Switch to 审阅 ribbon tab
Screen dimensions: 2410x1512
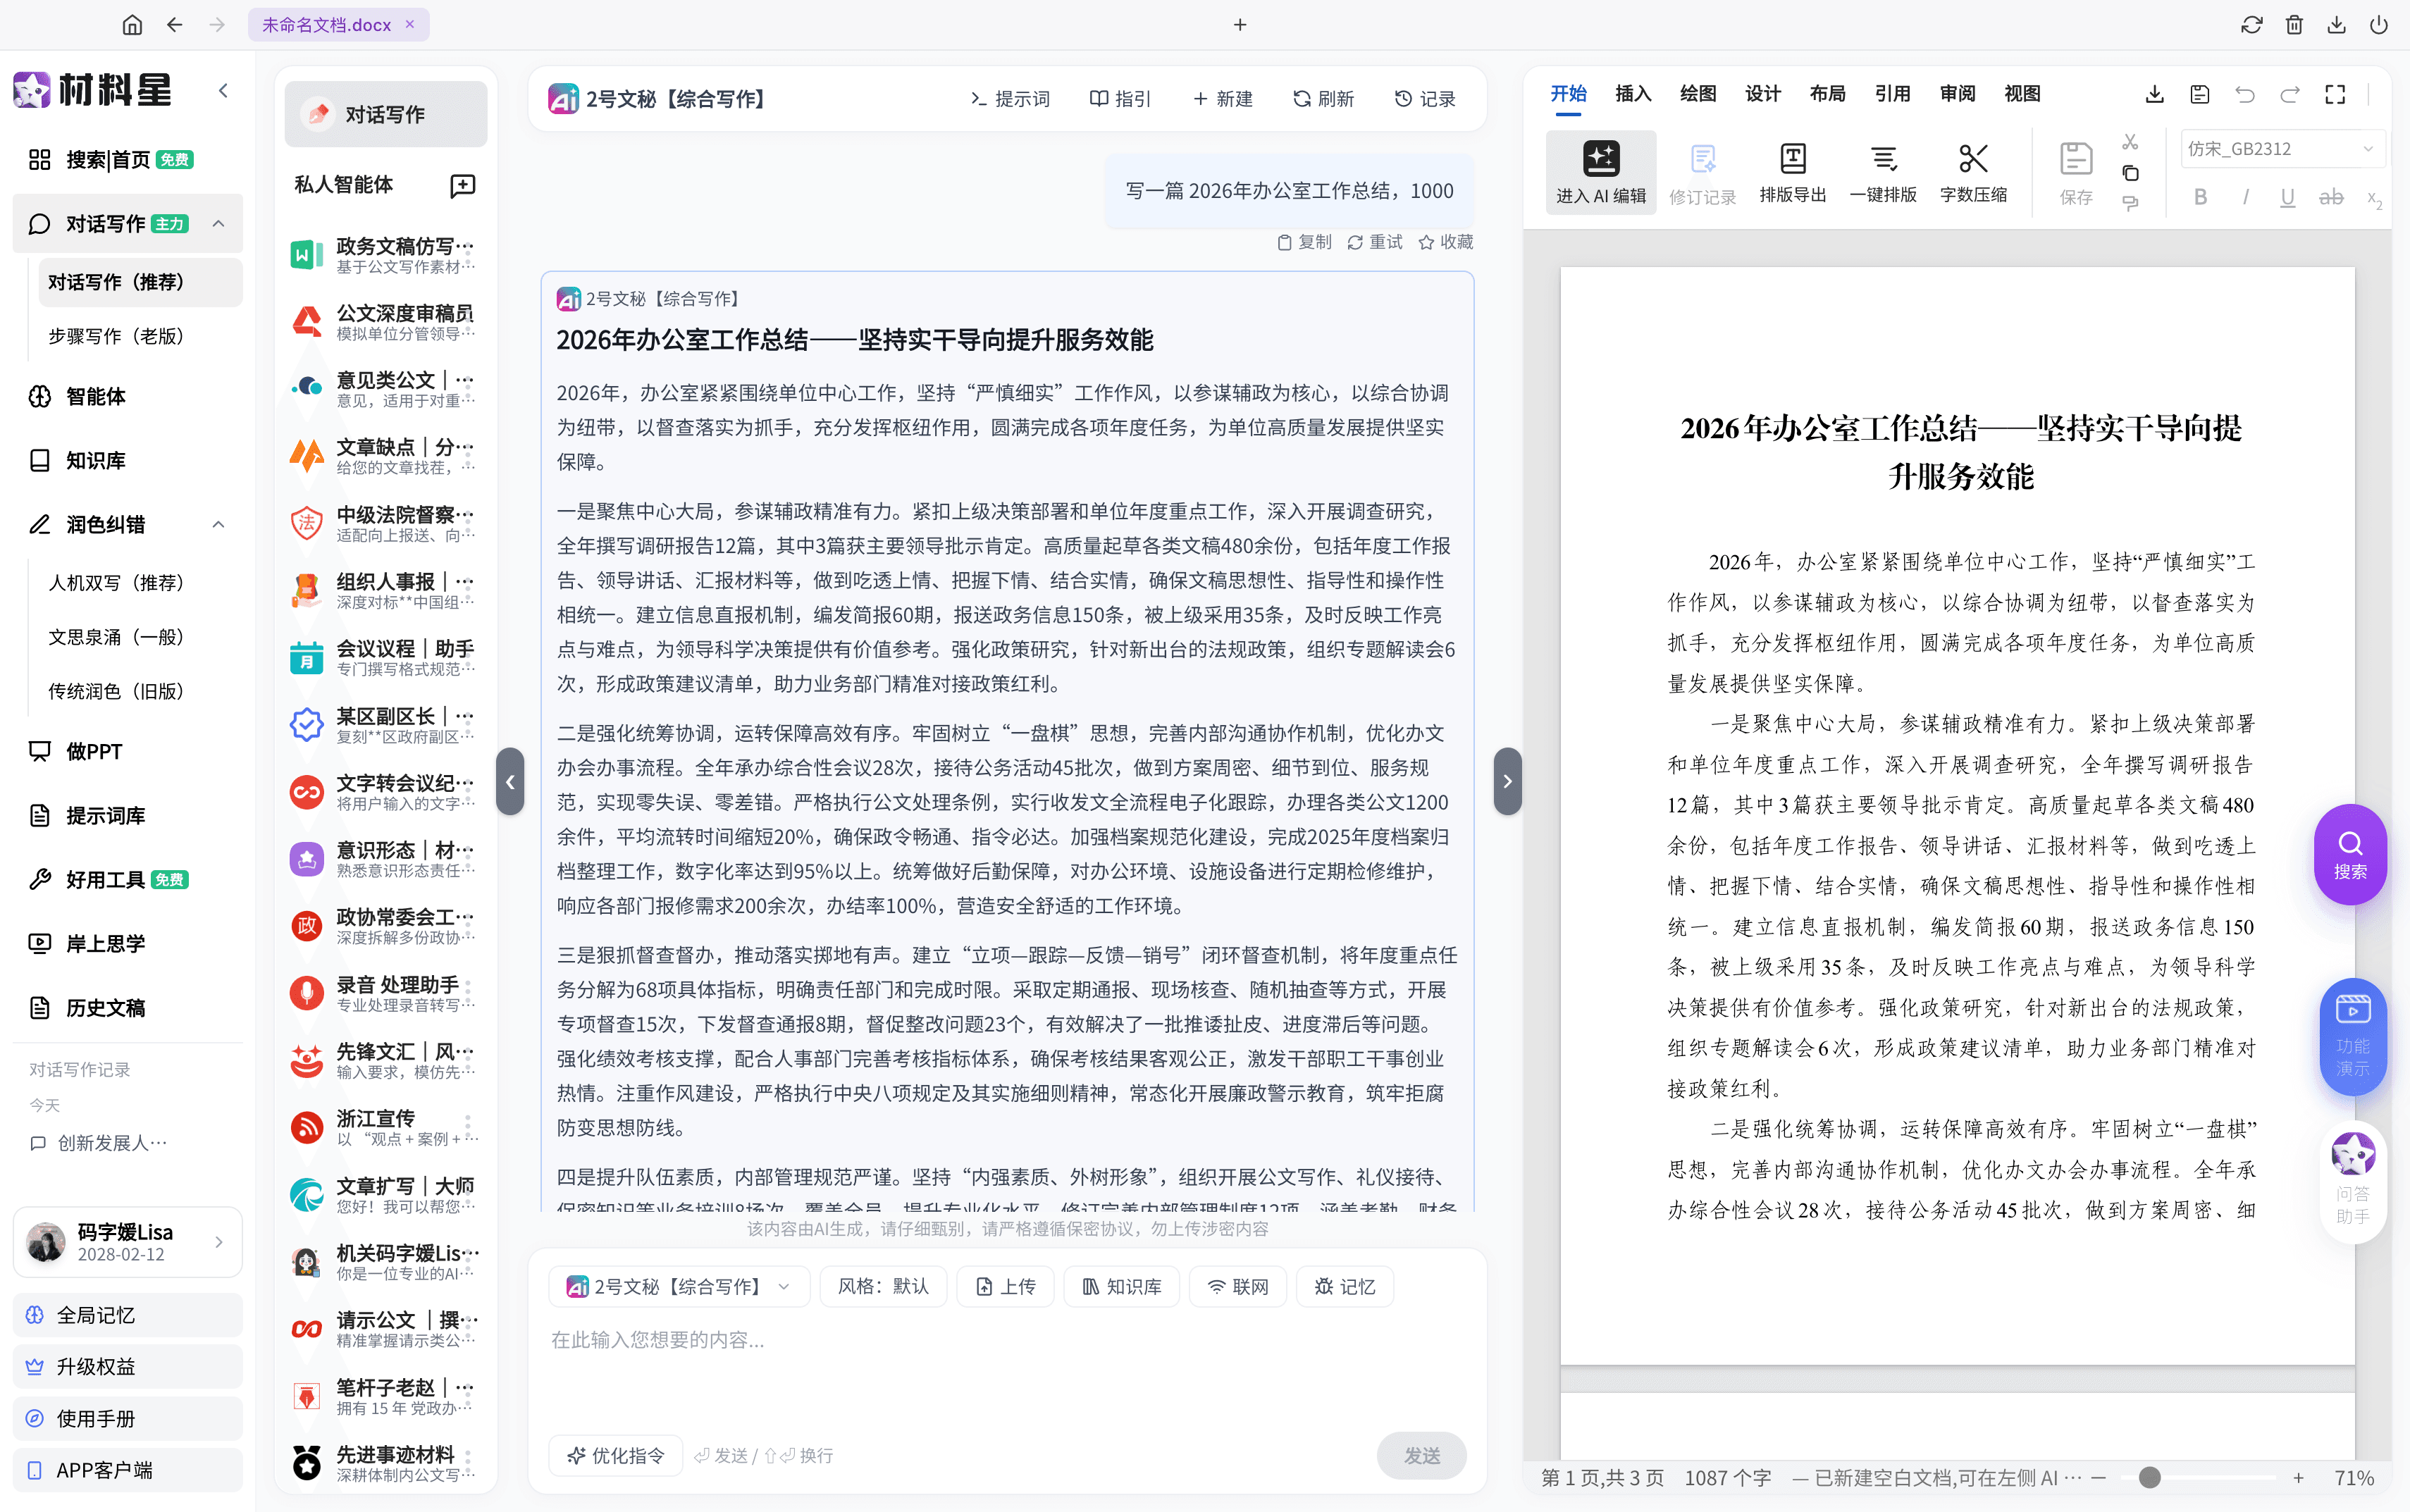pos(1957,94)
